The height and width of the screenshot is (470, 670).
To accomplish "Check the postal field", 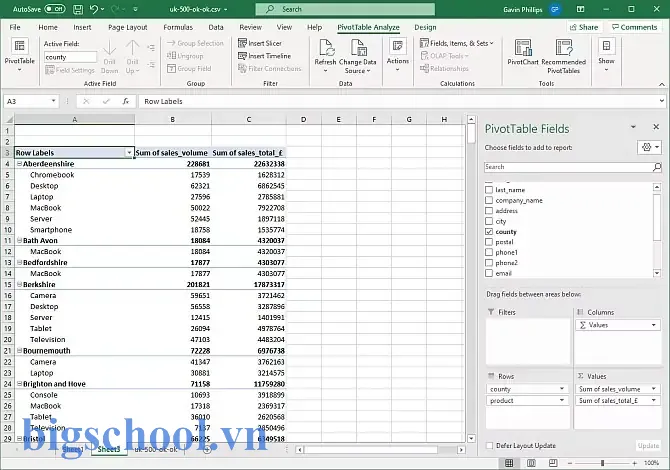I will coord(489,242).
